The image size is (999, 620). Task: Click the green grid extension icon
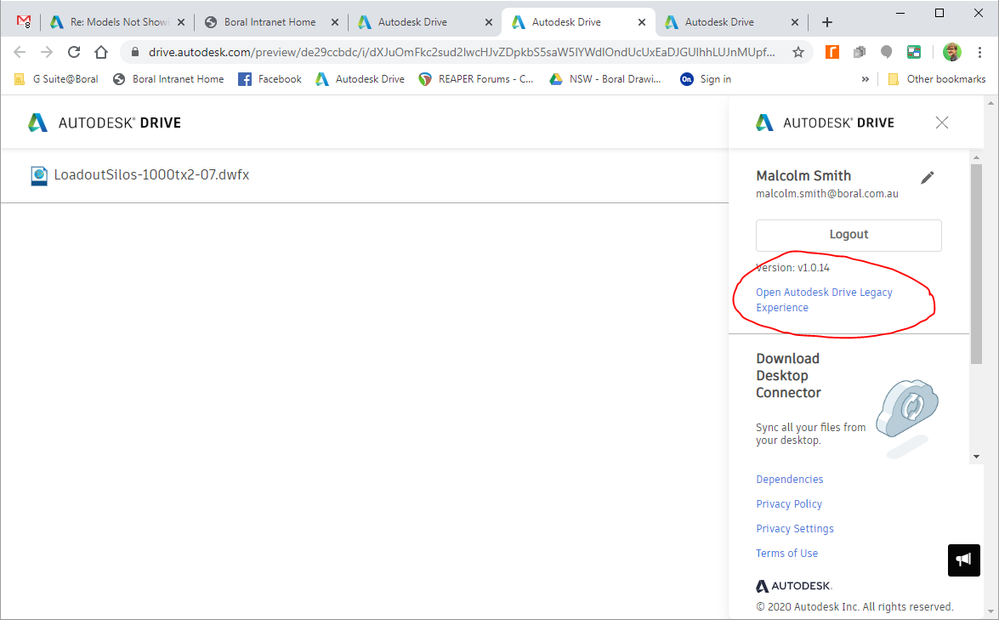coord(914,52)
